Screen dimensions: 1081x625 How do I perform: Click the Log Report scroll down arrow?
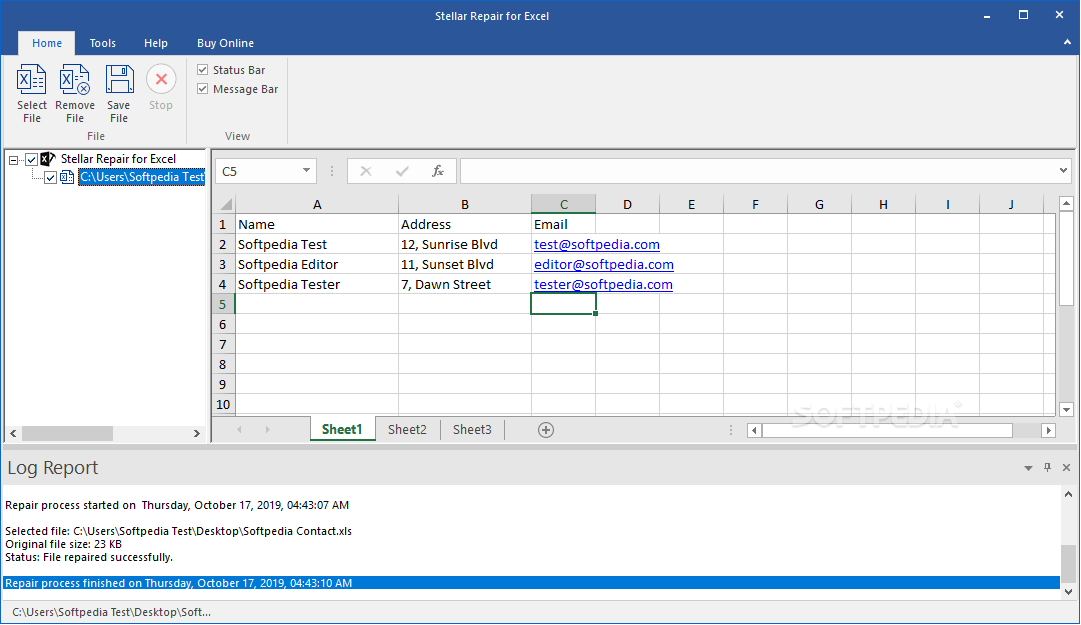click(x=1068, y=591)
